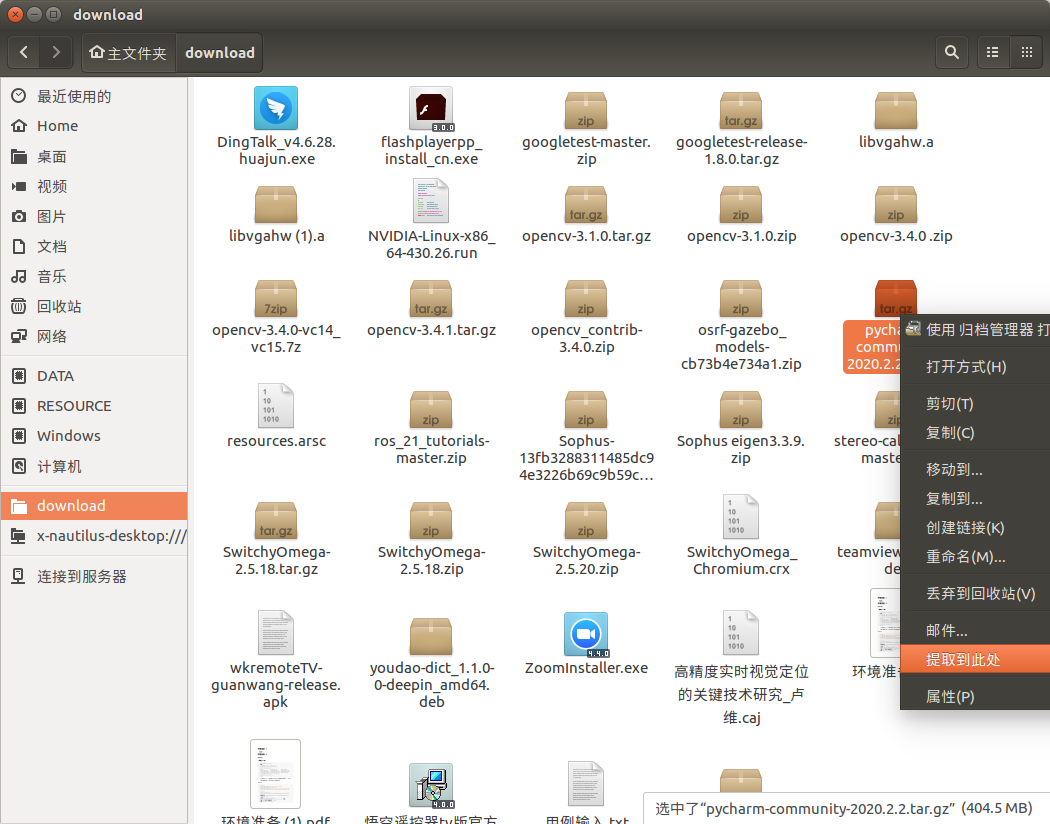Select opencv_contrib-3.4.0.zip archive icon

coord(586,299)
